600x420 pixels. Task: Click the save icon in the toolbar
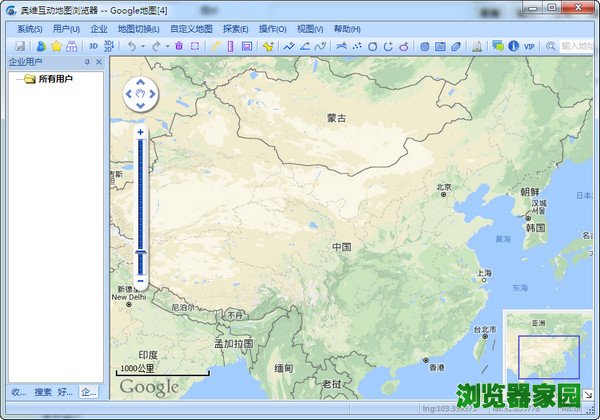coord(19,46)
